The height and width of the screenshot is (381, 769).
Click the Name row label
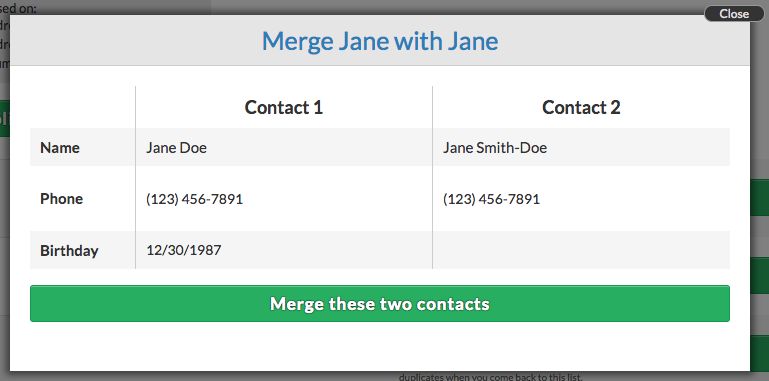(60, 148)
